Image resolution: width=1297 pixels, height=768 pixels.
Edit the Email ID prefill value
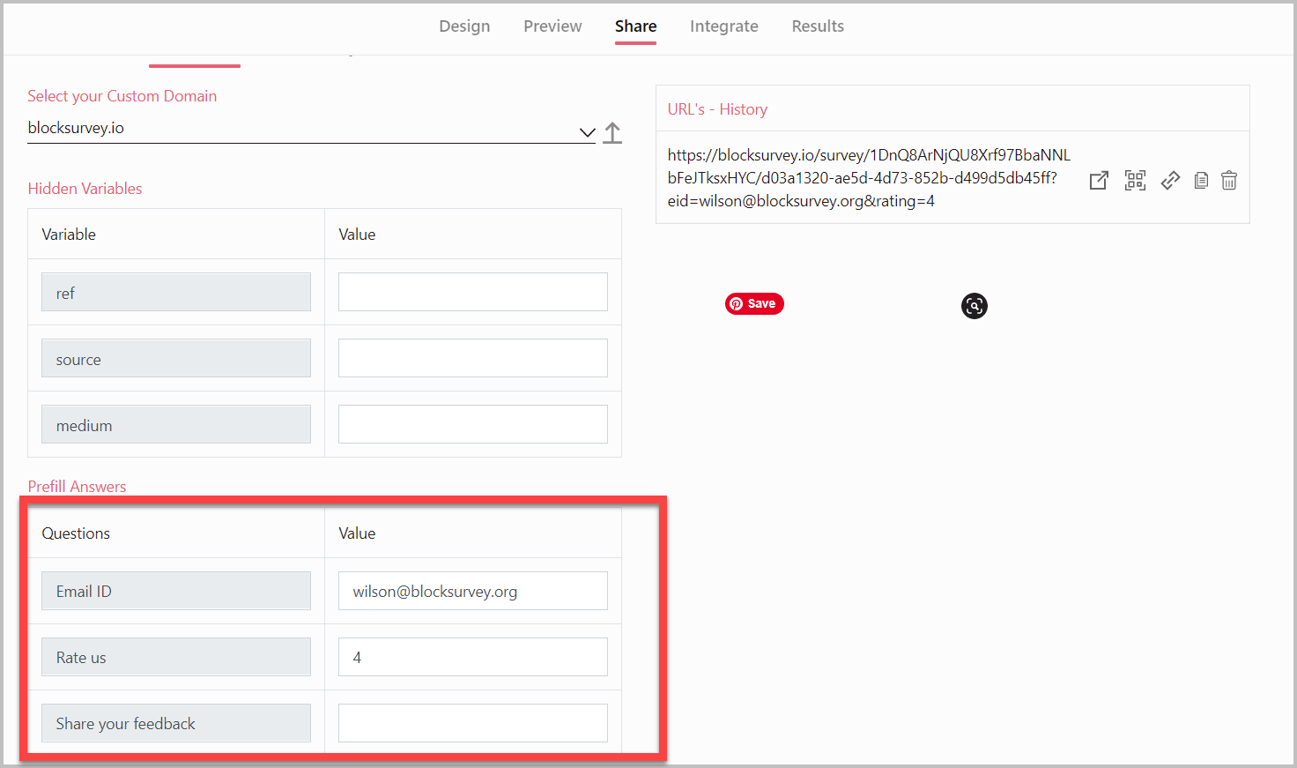pos(473,590)
